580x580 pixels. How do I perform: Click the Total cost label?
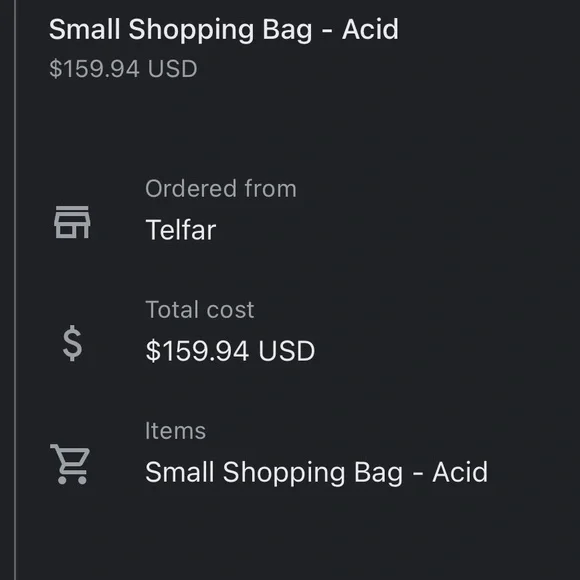tap(200, 310)
